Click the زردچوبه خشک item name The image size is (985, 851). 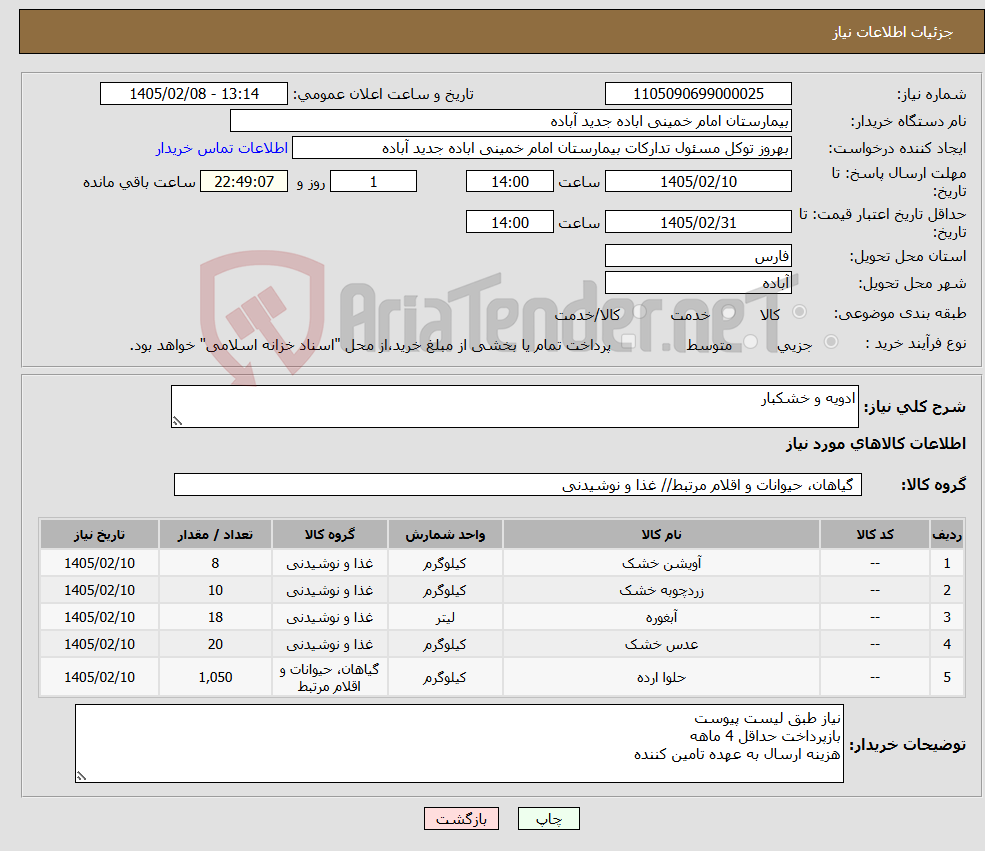click(x=661, y=590)
